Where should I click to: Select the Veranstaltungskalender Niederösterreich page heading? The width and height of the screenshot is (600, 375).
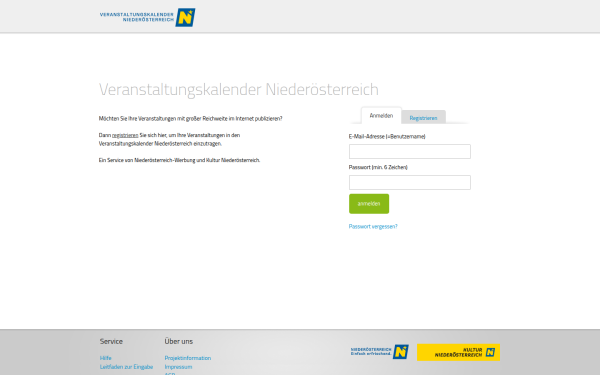point(239,90)
